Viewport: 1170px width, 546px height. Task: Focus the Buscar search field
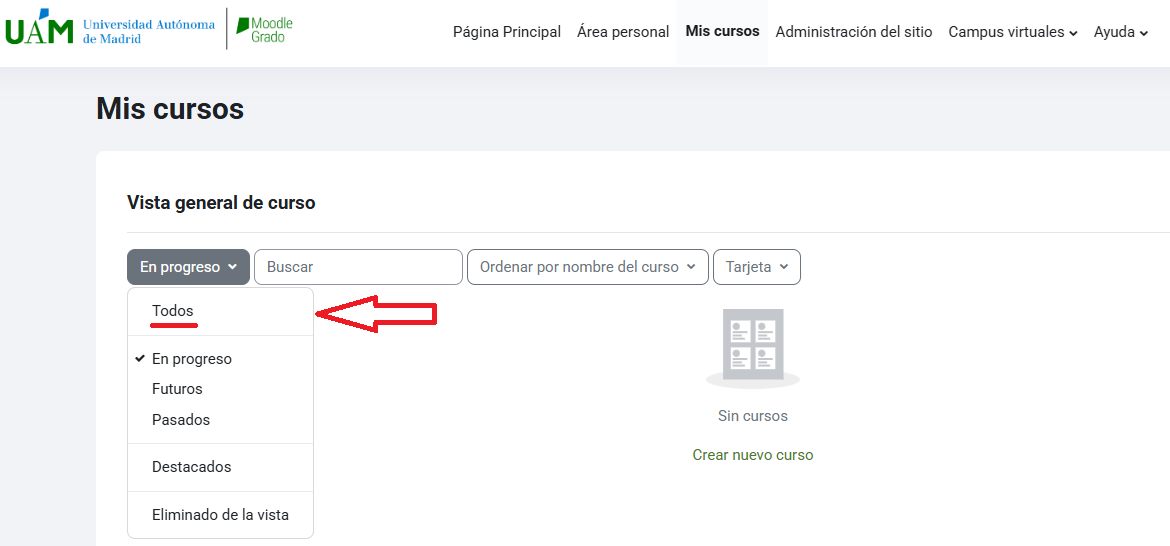pyautogui.click(x=358, y=267)
